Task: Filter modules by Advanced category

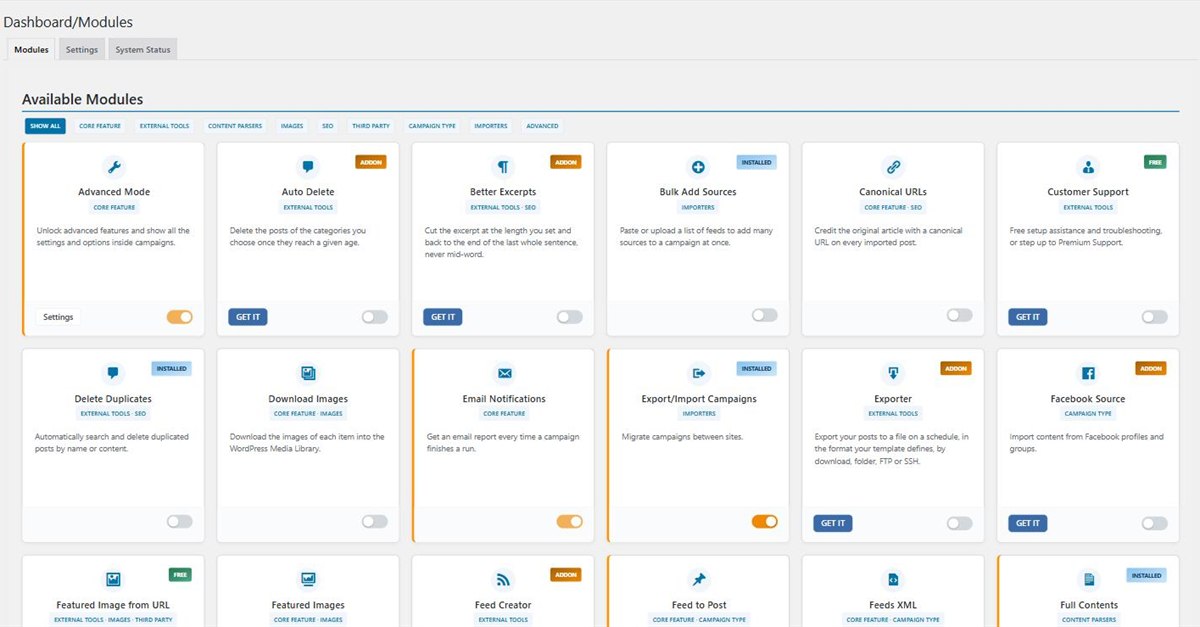Action: (x=542, y=127)
